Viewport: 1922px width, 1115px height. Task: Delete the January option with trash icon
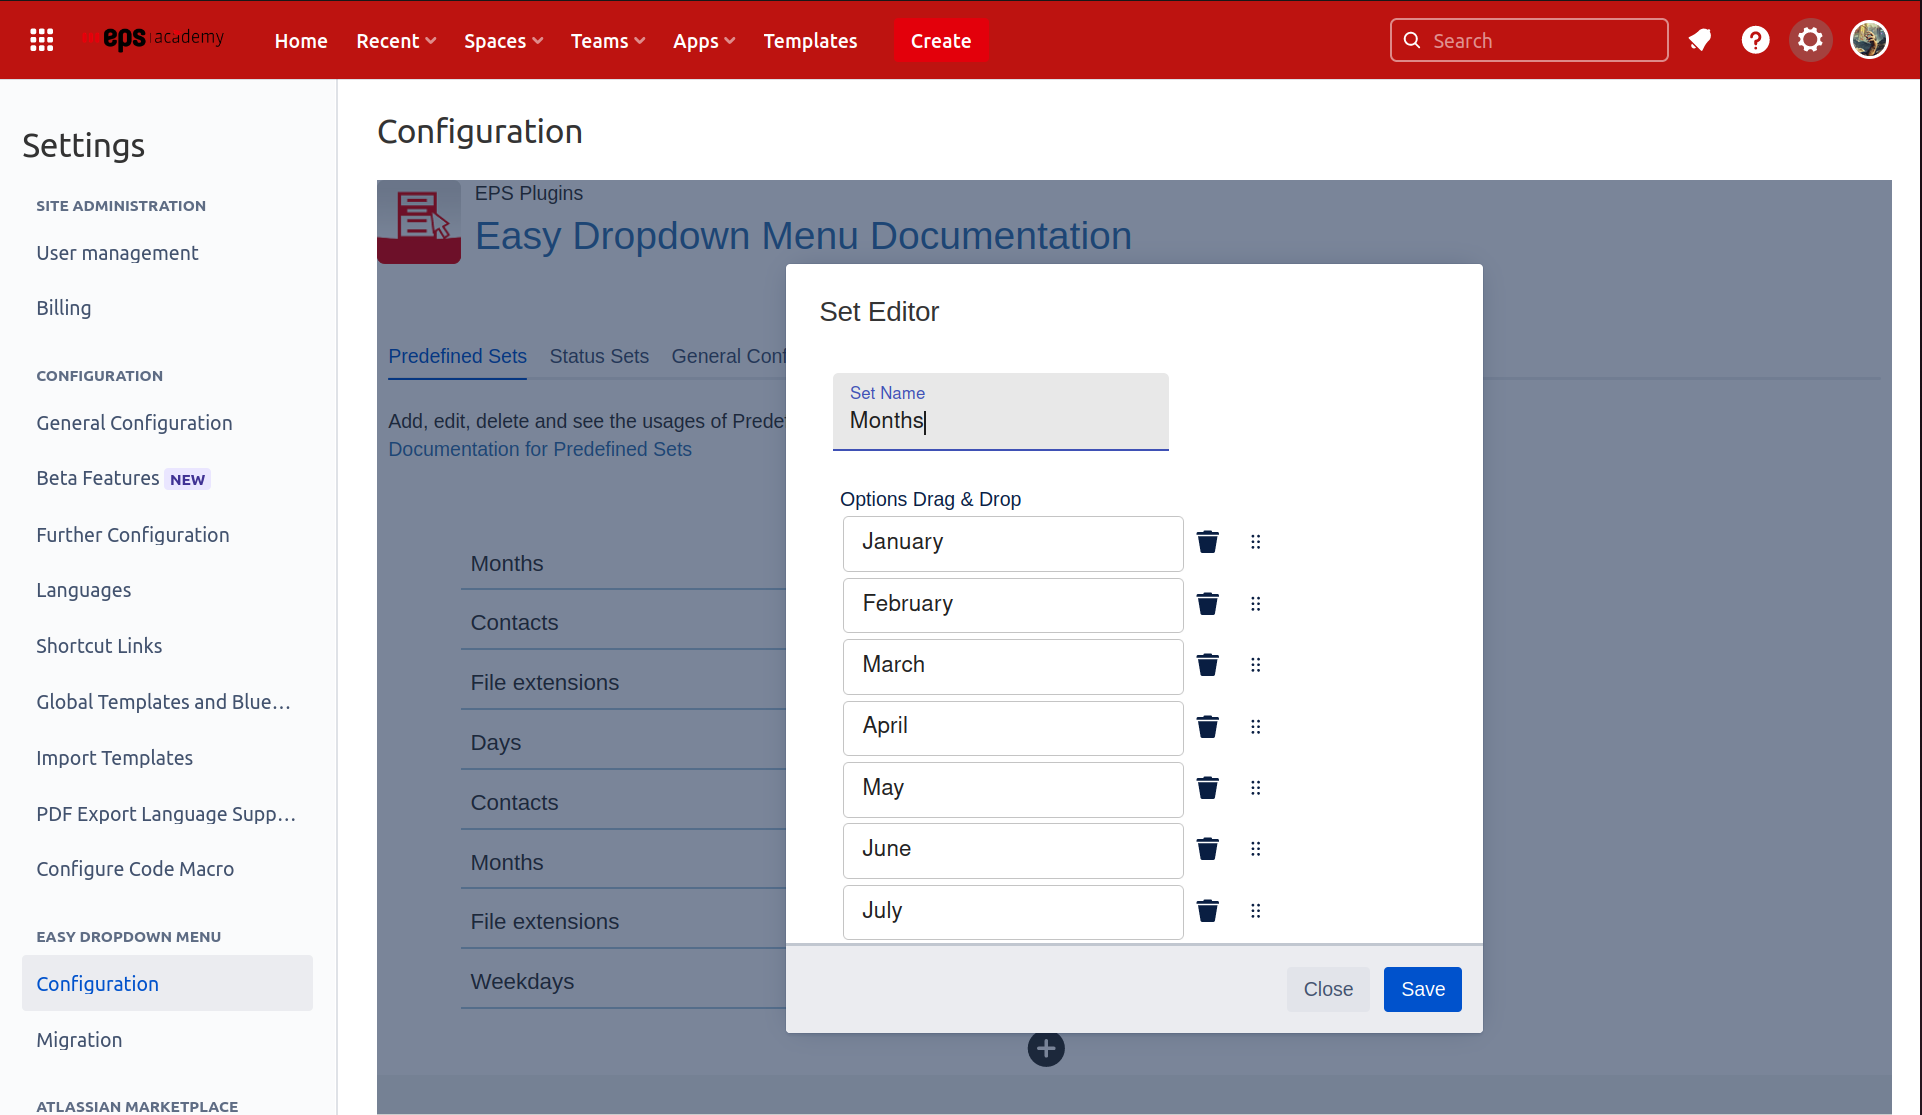click(1207, 542)
